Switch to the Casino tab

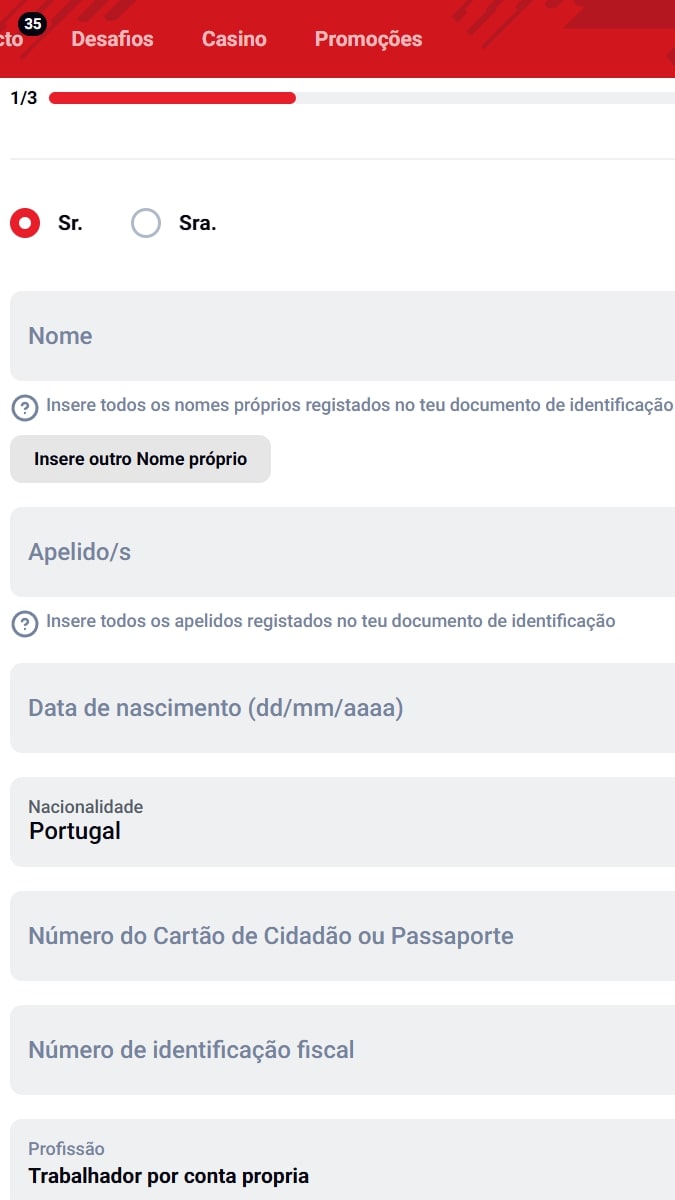(x=234, y=39)
